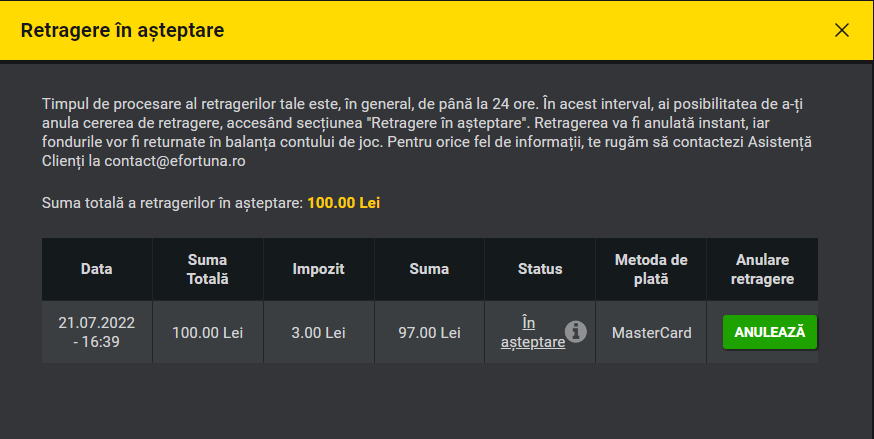Viewport: 874px width, 439px height.
Task: Select the 97.00 Lei amount cell
Action: click(429, 332)
